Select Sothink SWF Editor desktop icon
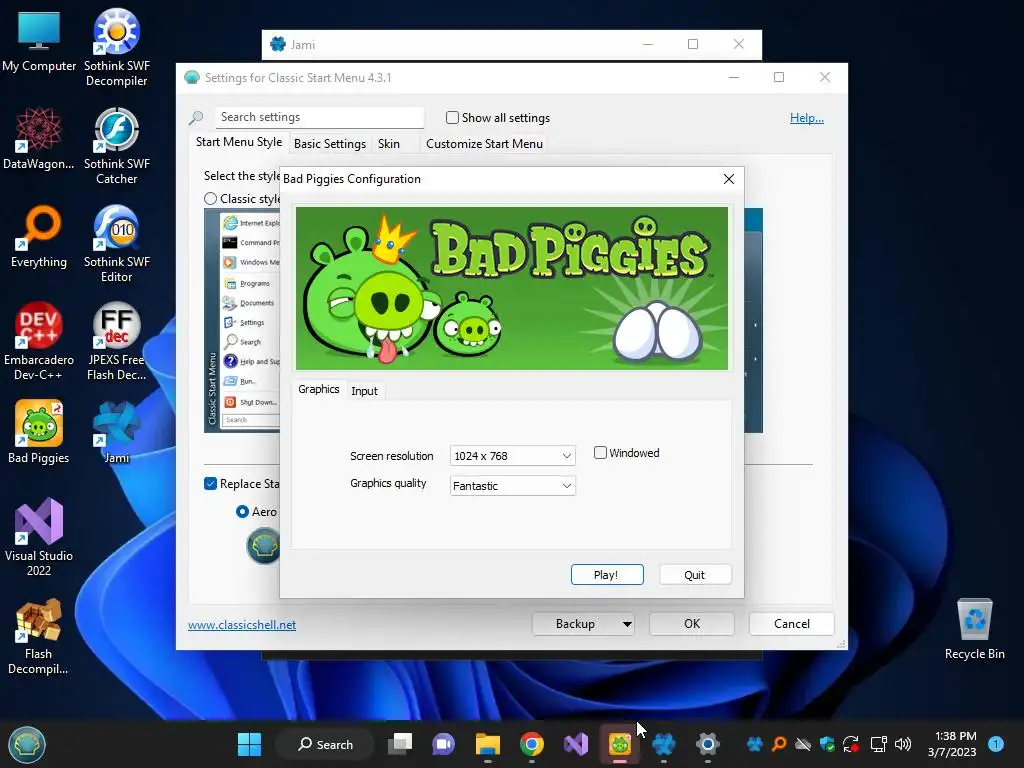This screenshot has height=768, width=1024. [116, 244]
